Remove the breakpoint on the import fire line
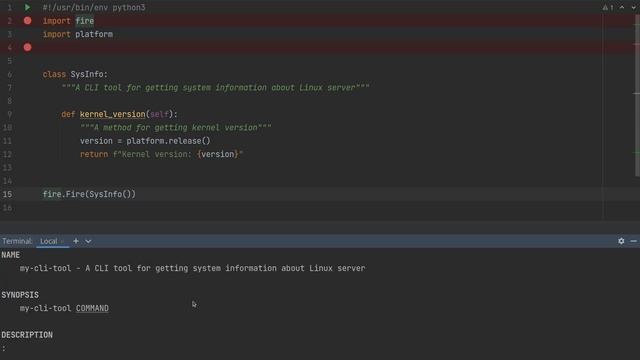Viewport: 640px width, 360px height. 27,21
